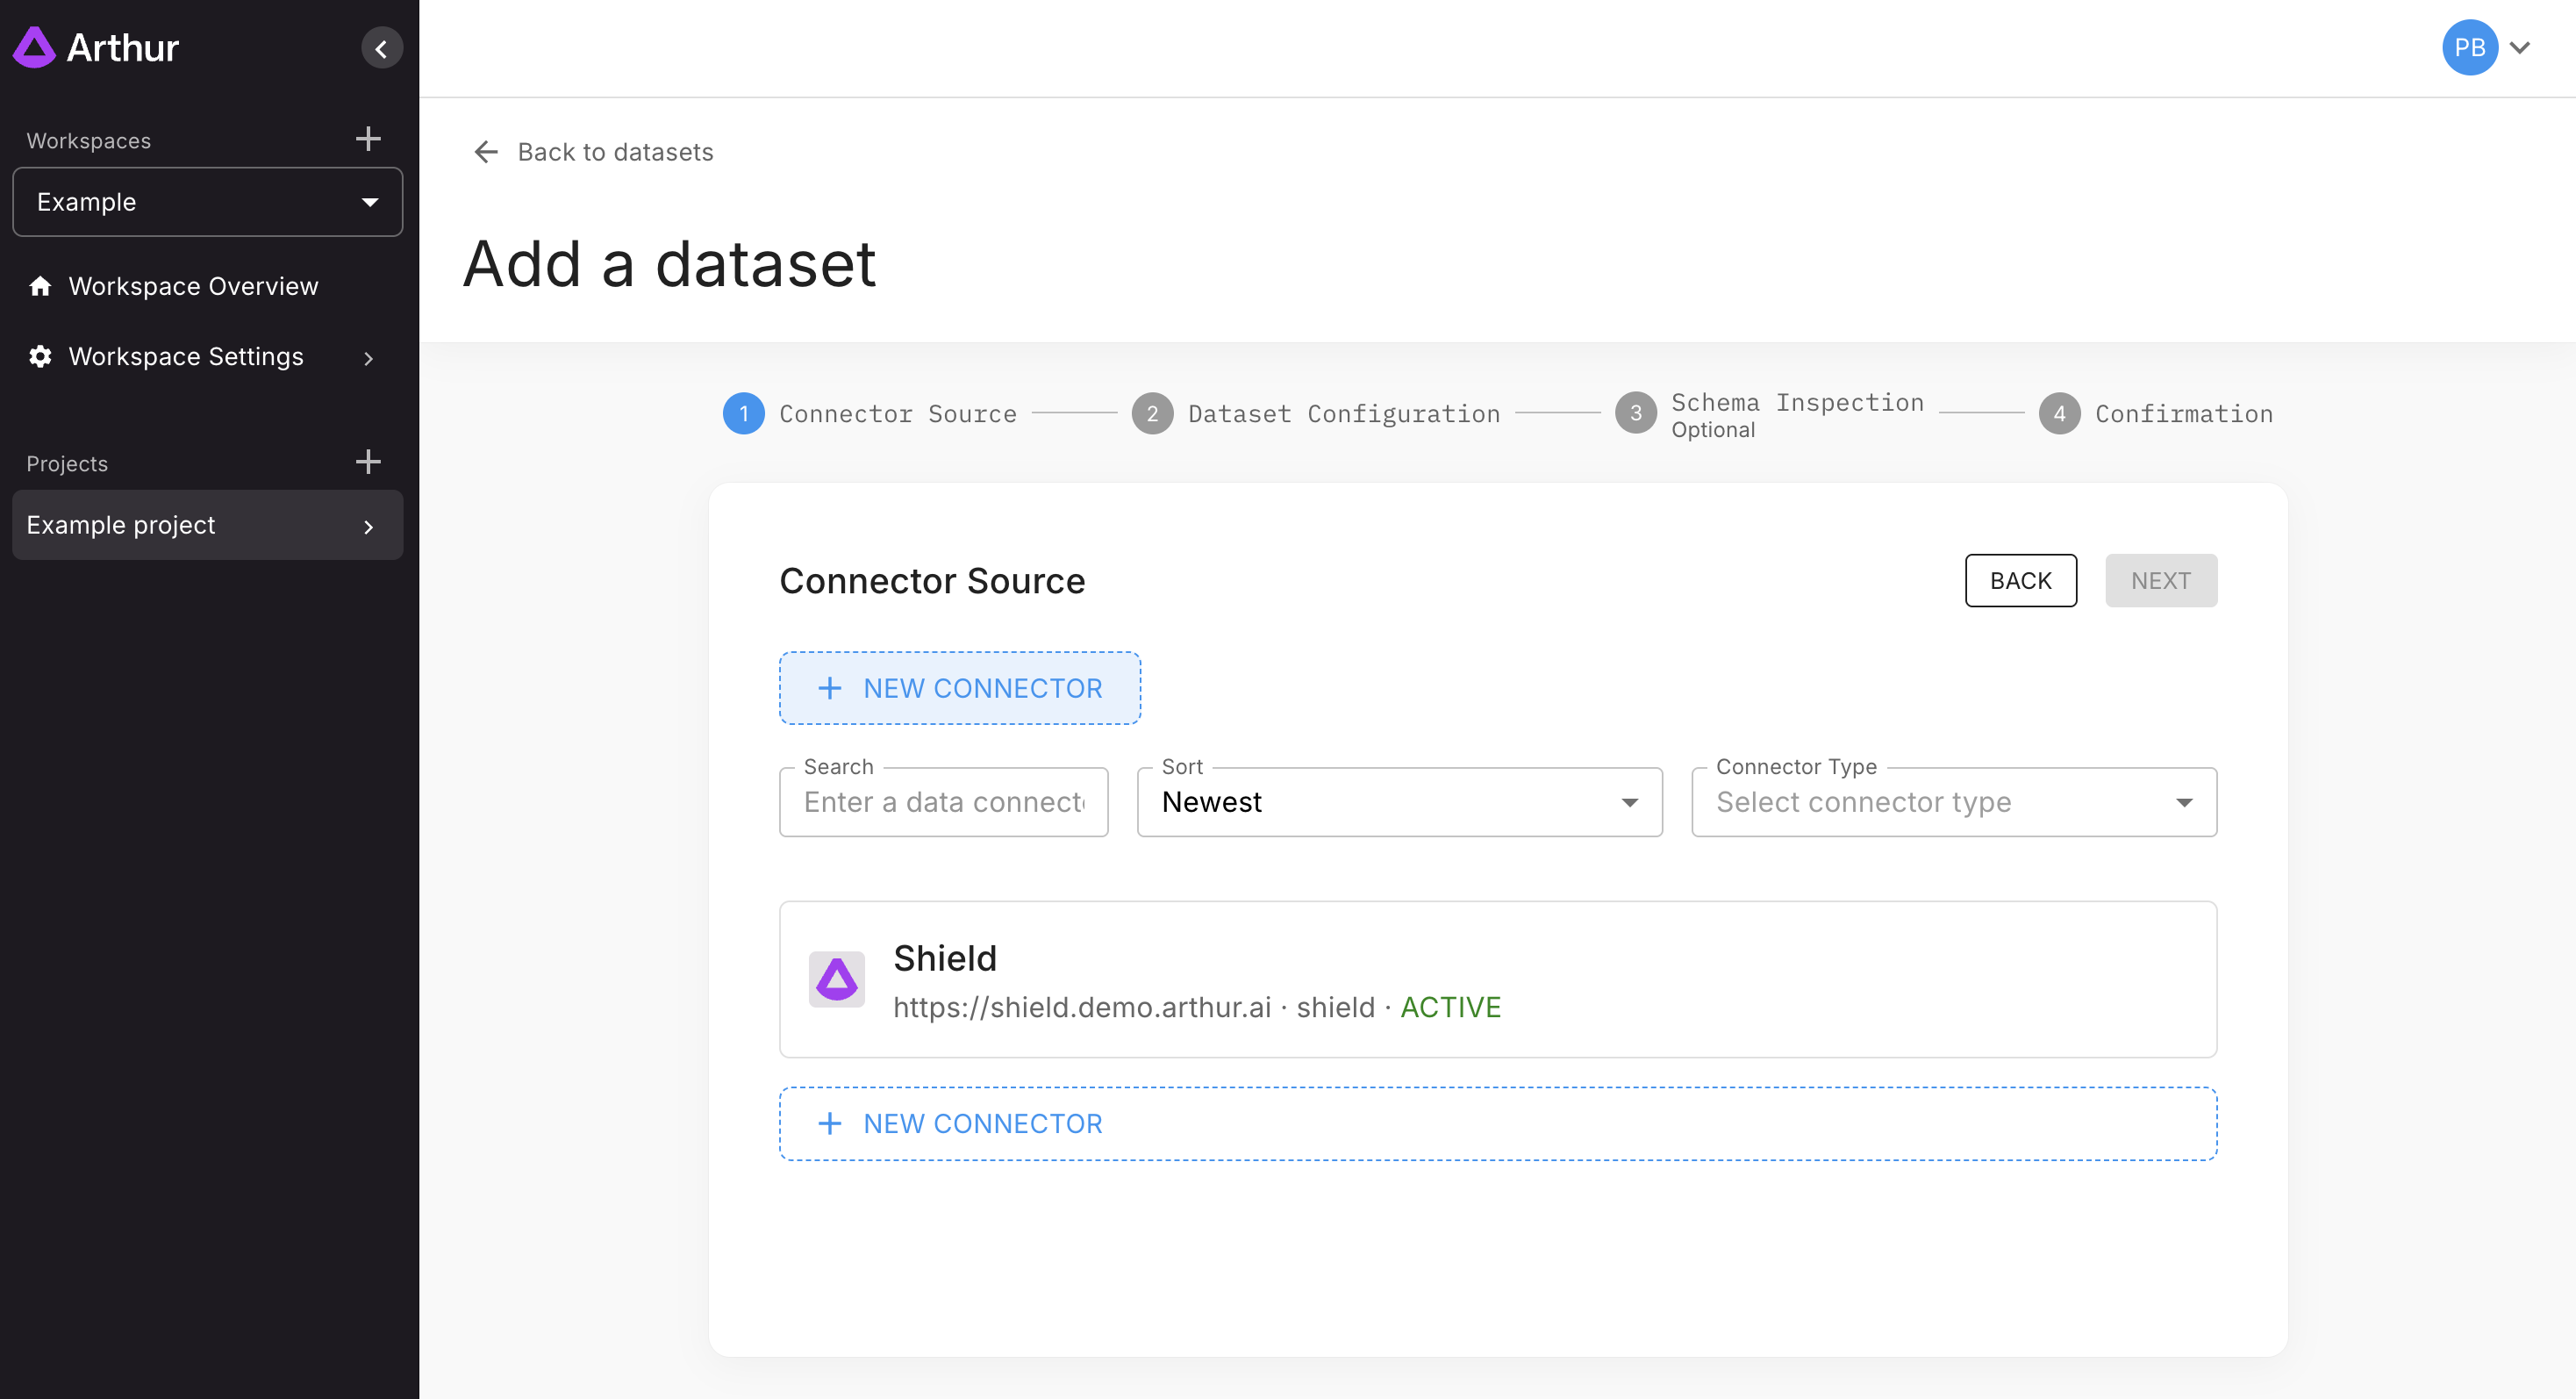Click the Workspace Settings gear icon
Image resolution: width=2576 pixels, height=1399 pixels.
(x=40, y=356)
